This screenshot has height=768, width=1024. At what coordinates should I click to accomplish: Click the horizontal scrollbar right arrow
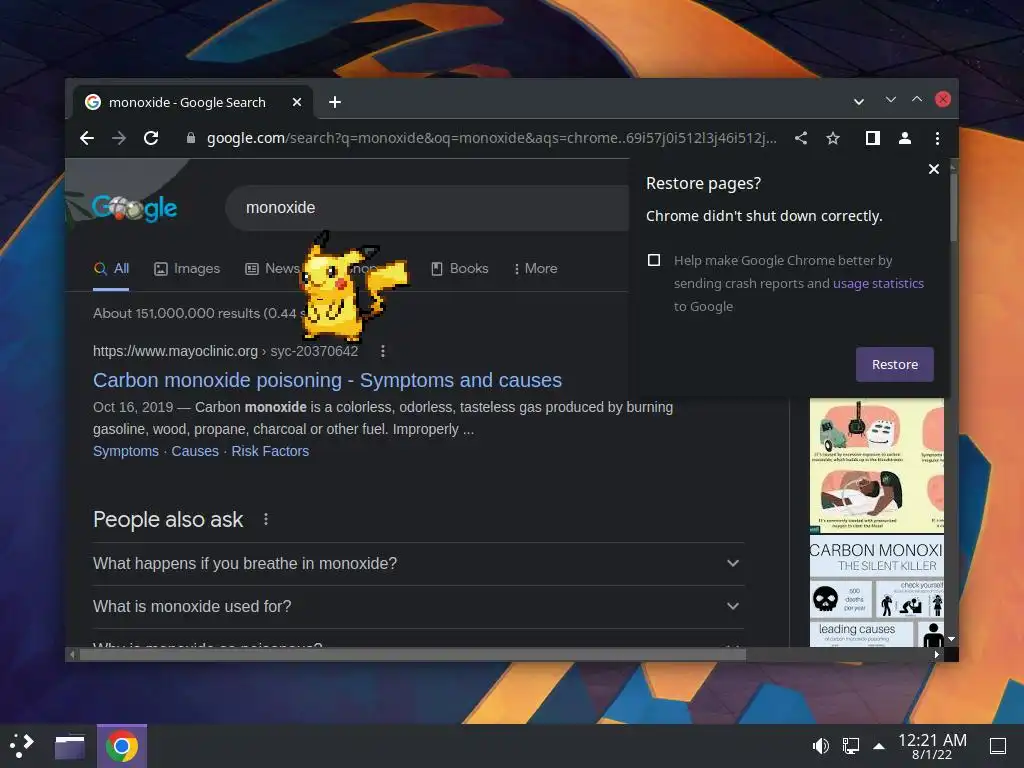click(936, 654)
